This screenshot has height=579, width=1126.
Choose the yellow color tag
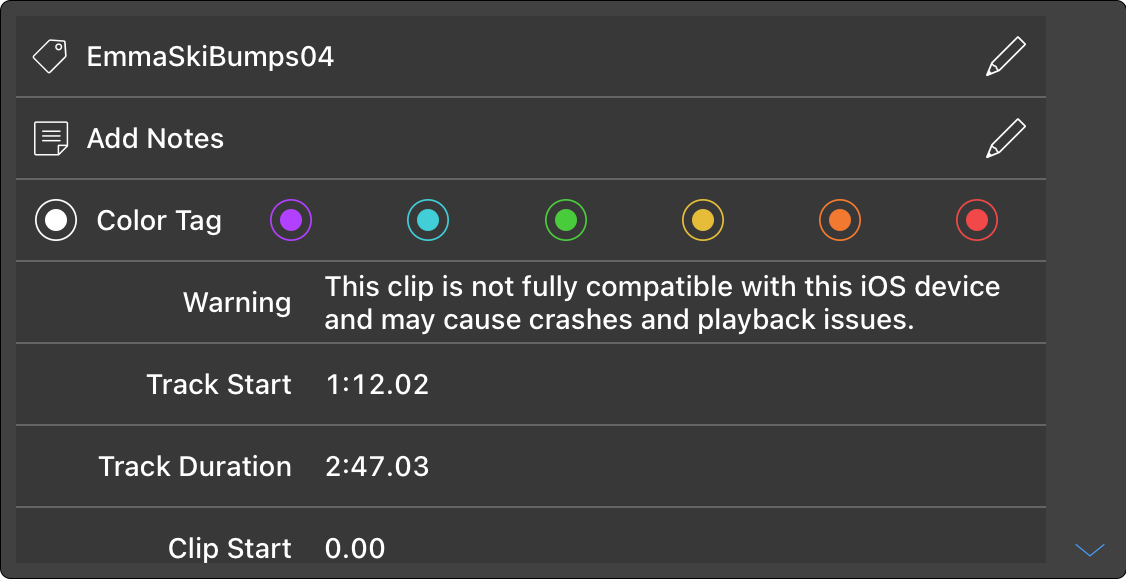[703, 220]
